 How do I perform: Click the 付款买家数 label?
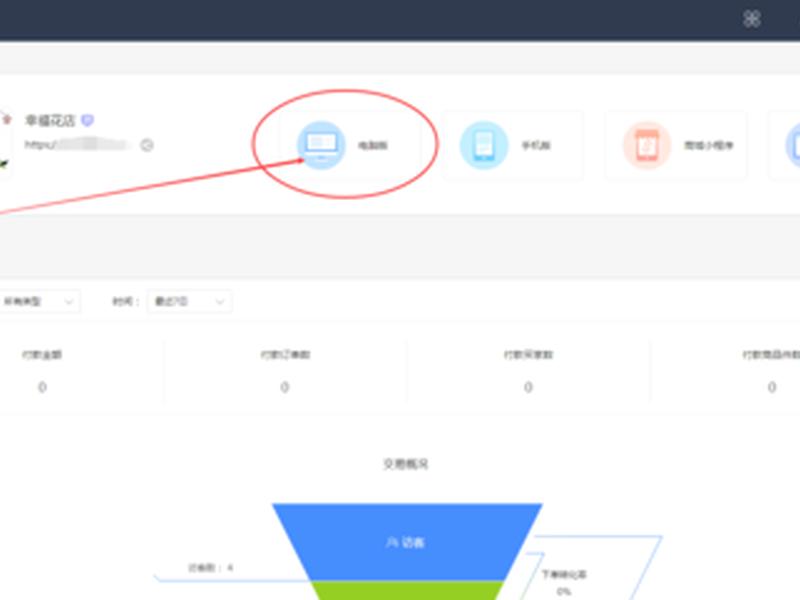[528, 355]
